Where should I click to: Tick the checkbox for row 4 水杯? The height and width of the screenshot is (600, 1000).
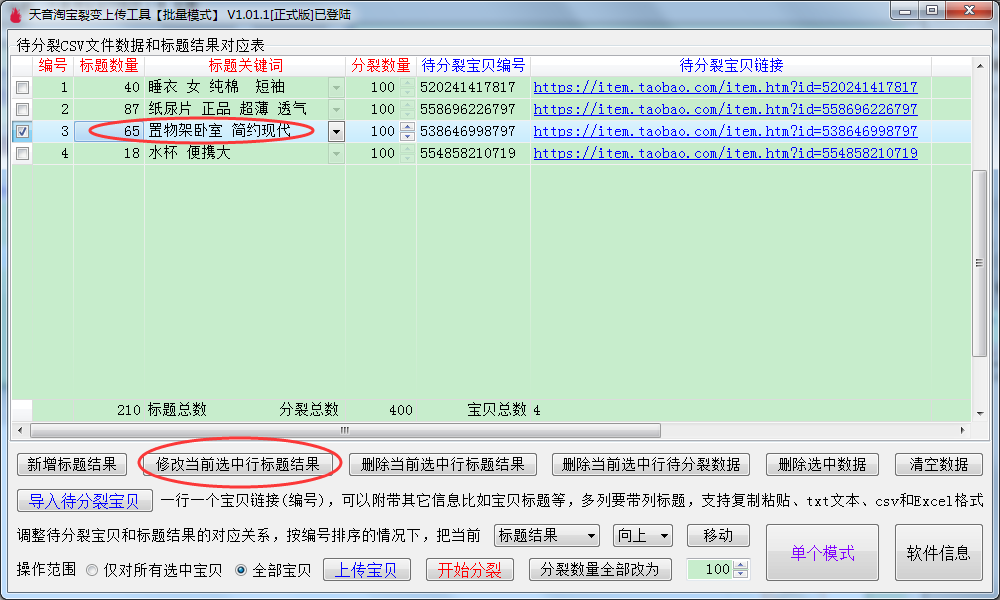tap(22, 154)
